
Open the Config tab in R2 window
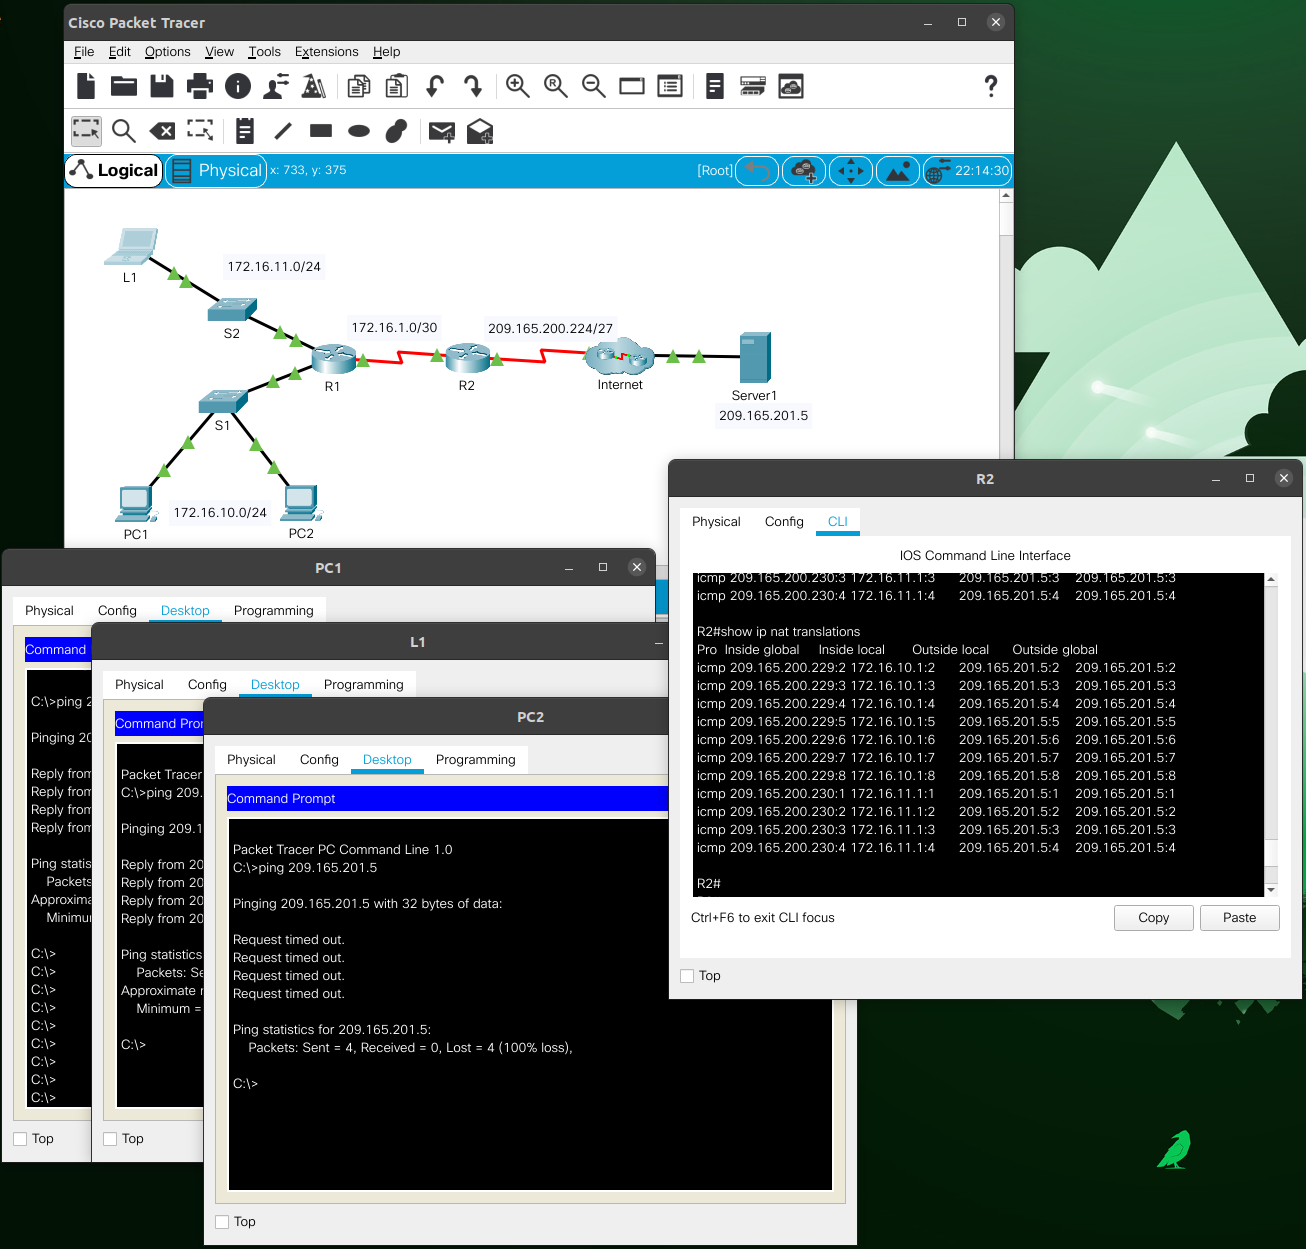[784, 522]
